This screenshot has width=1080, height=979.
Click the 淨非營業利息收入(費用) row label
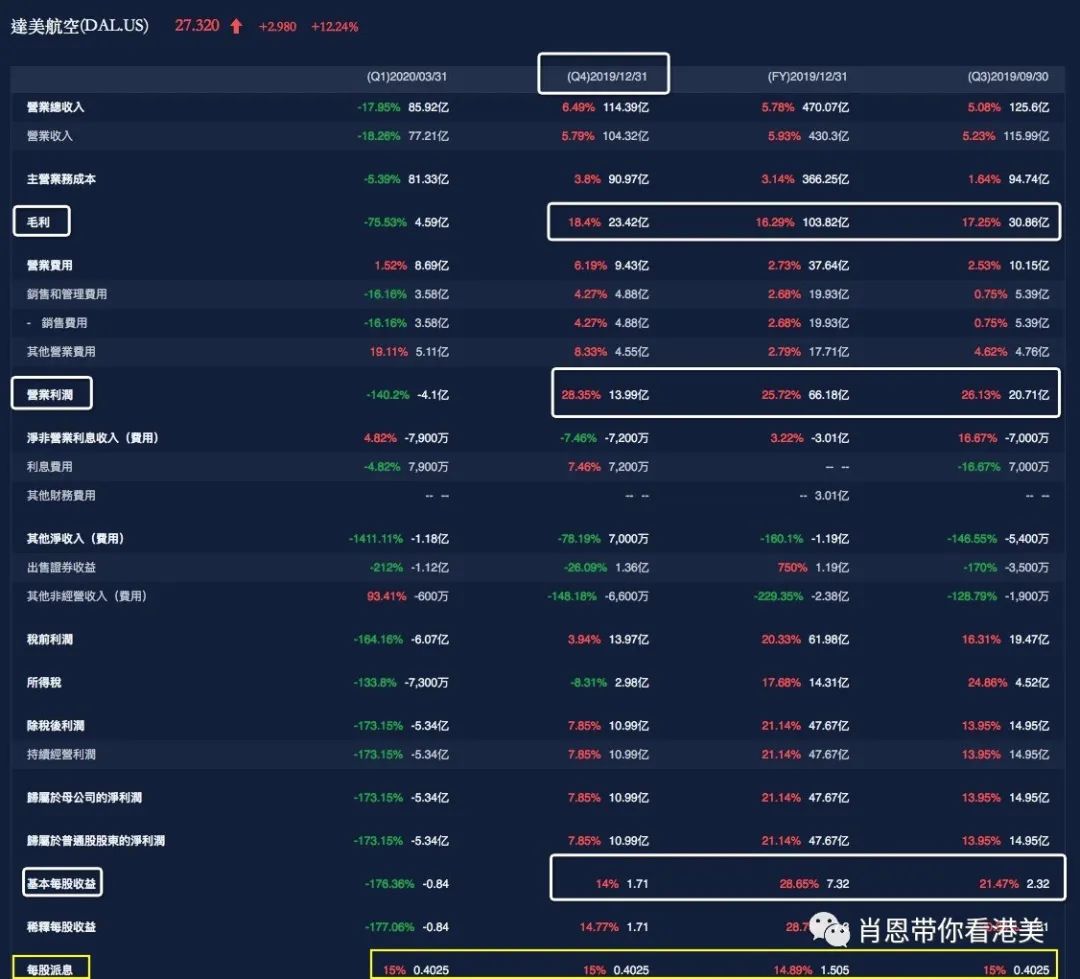(x=93, y=438)
